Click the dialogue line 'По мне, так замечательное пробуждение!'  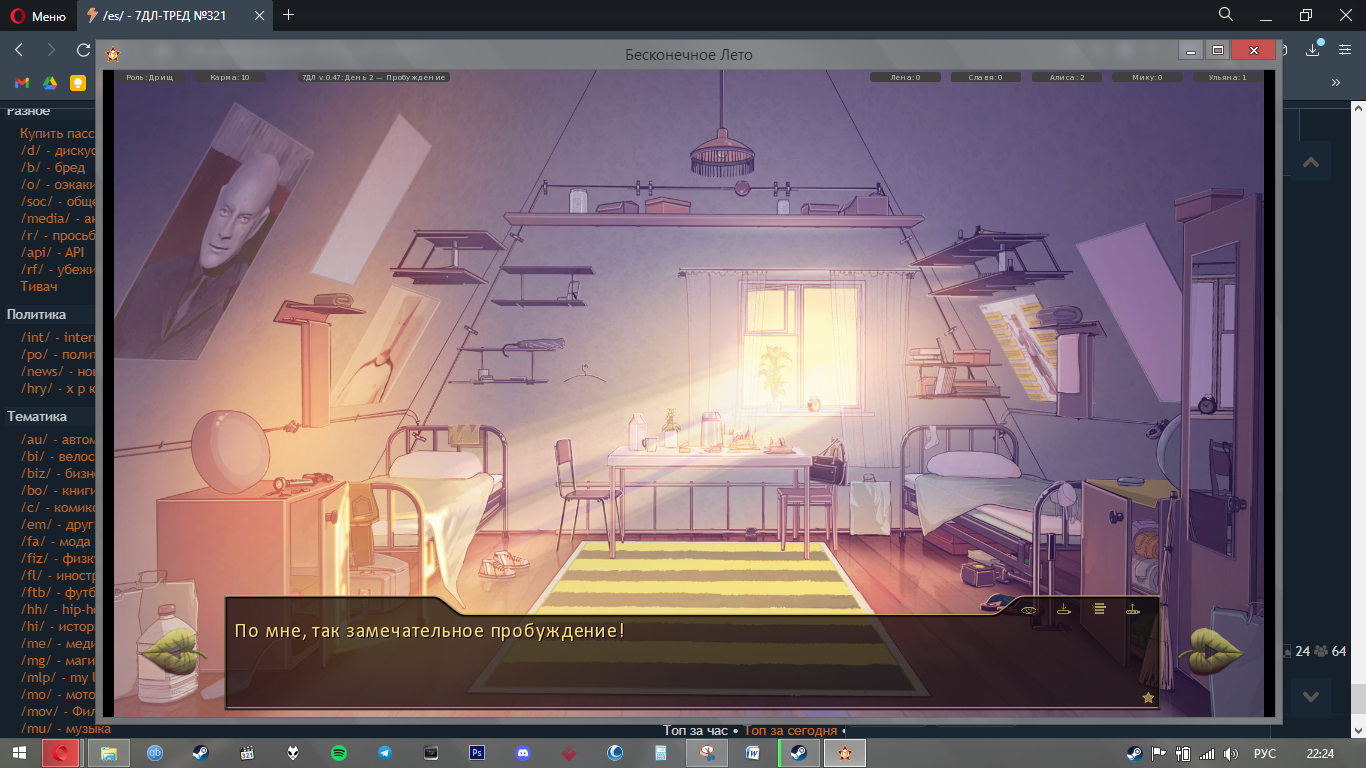[x=429, y=631]
